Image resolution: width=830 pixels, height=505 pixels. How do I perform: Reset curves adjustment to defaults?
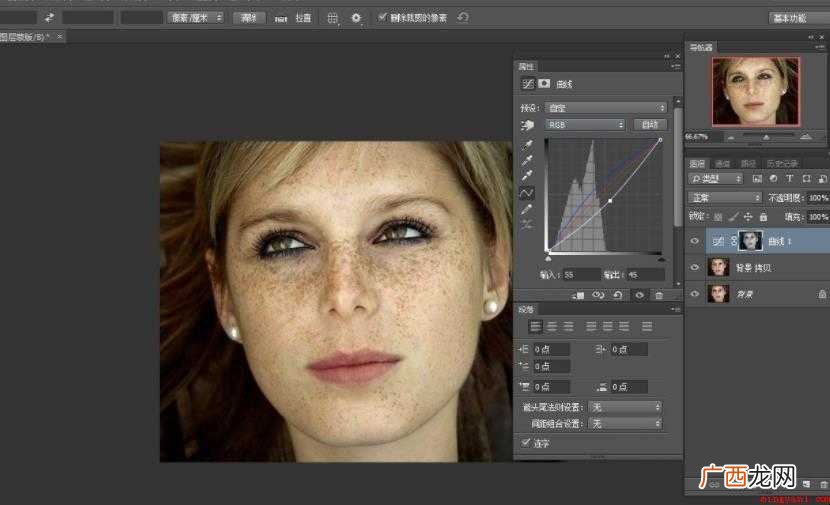(x=618, y=295)
